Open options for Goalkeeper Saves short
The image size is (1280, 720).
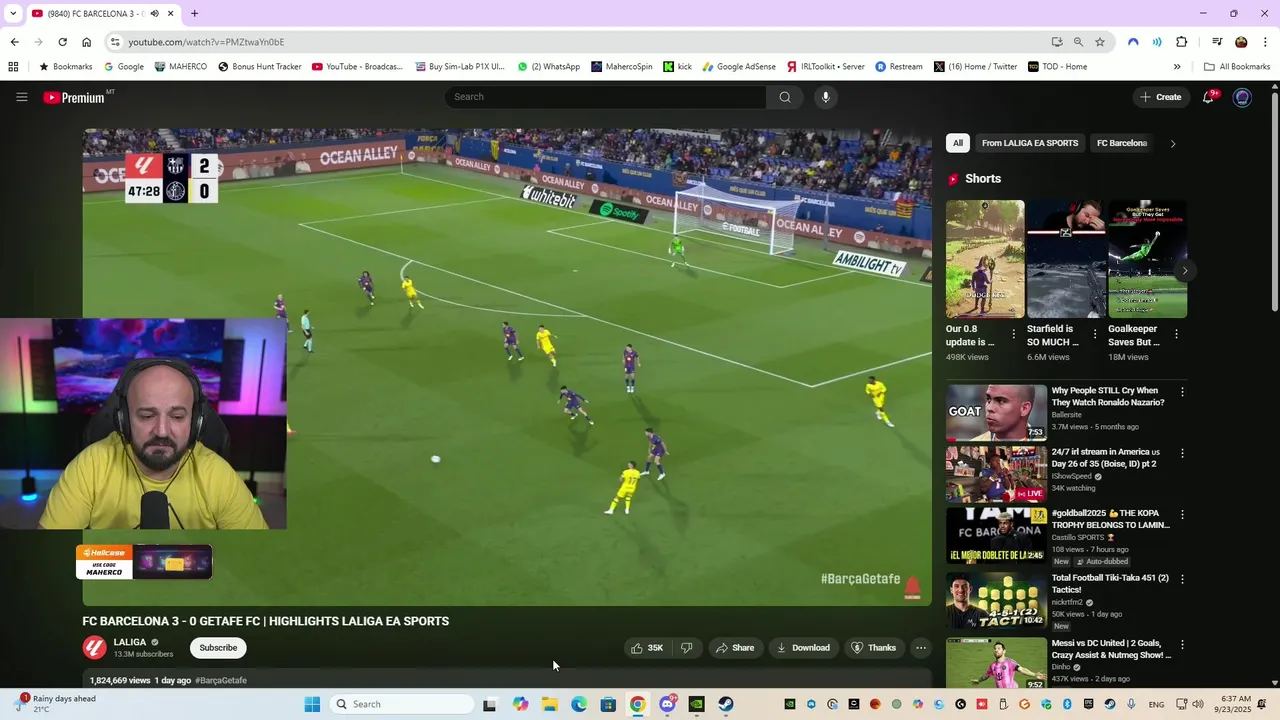(1176, 334)
